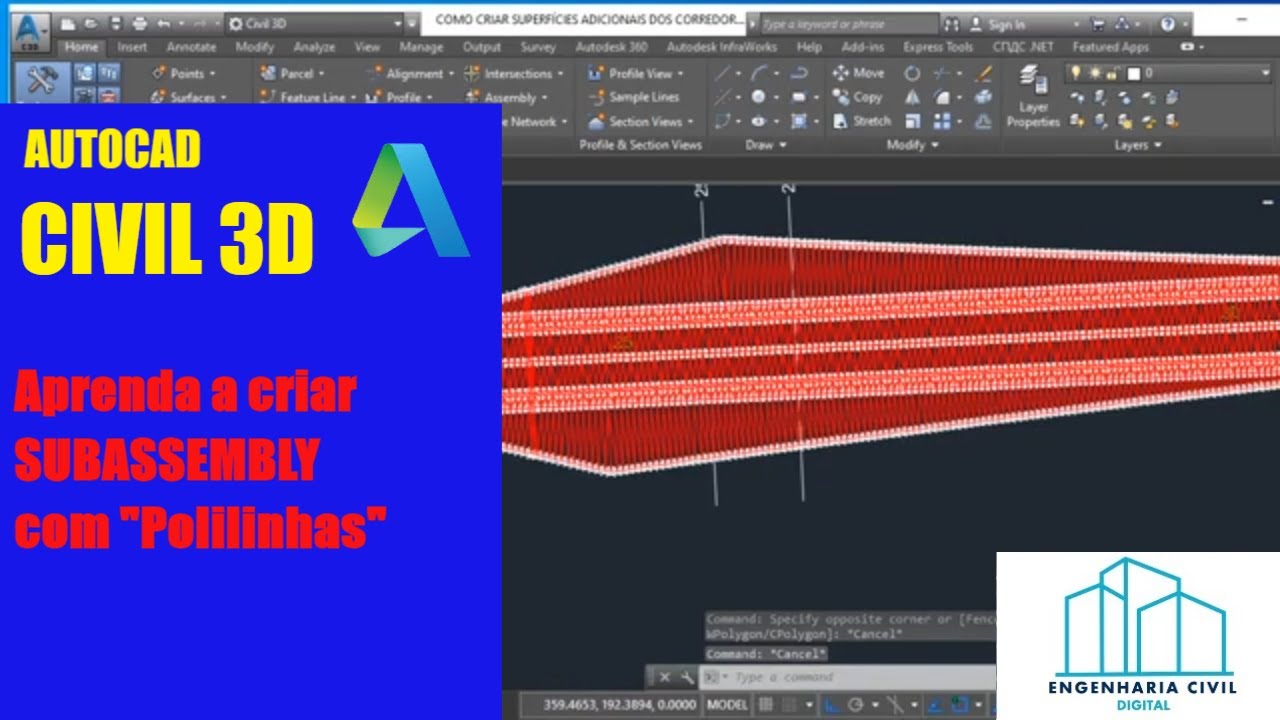The width and height of the screenshot is (1280, 720).
Task: Select the Stretch tool
Action: [860, 121]
